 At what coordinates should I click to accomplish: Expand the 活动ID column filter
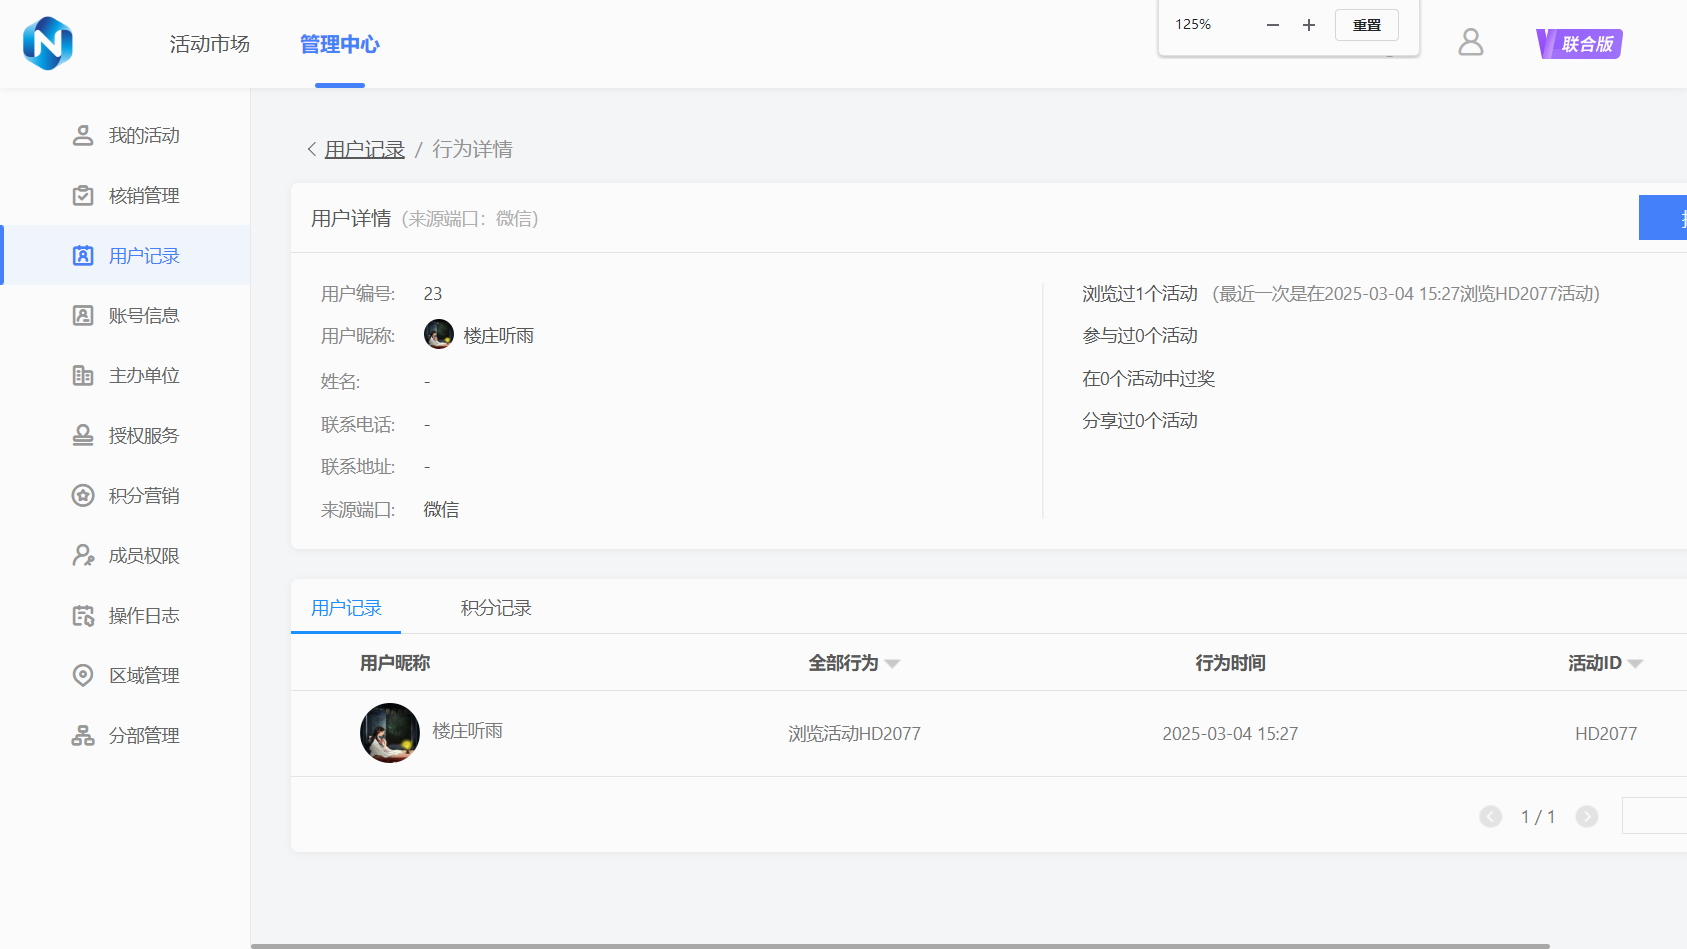coord(1635,664)
